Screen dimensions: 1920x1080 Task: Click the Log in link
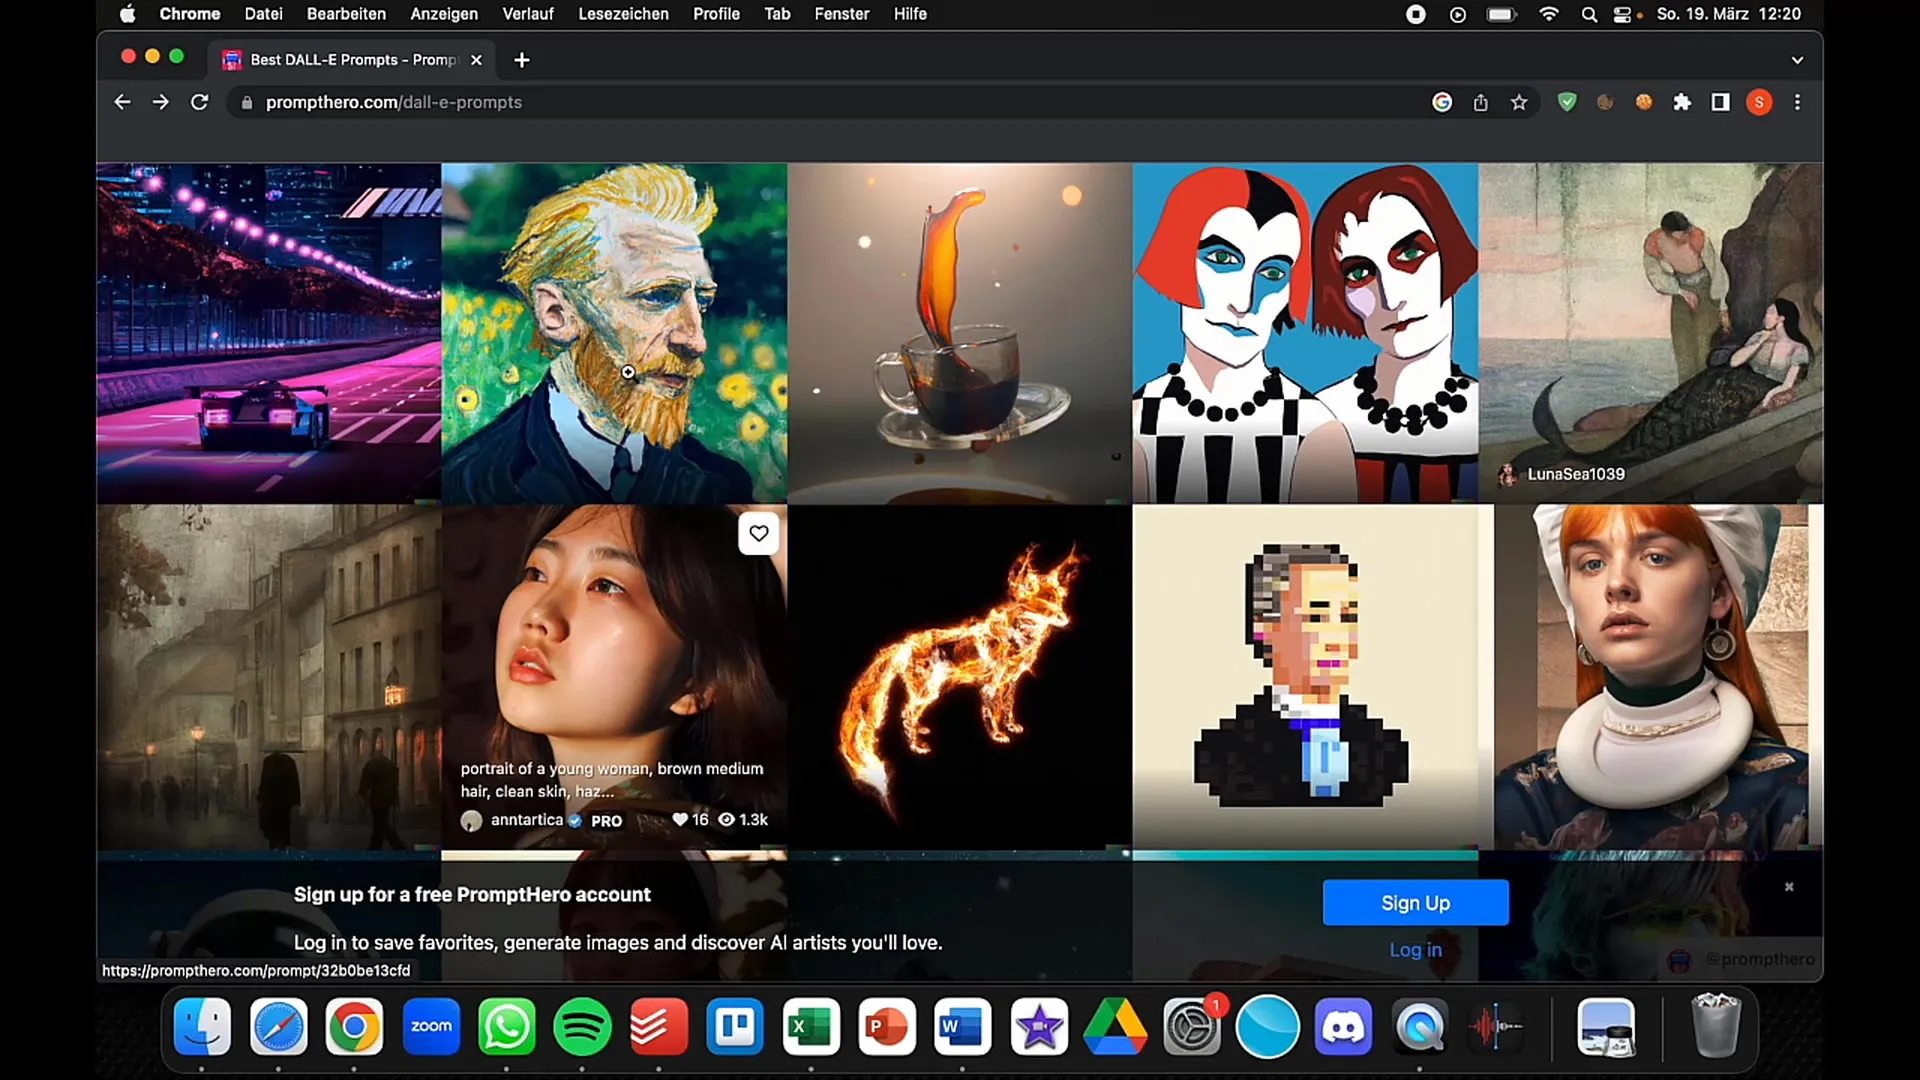coord(1415,950)
